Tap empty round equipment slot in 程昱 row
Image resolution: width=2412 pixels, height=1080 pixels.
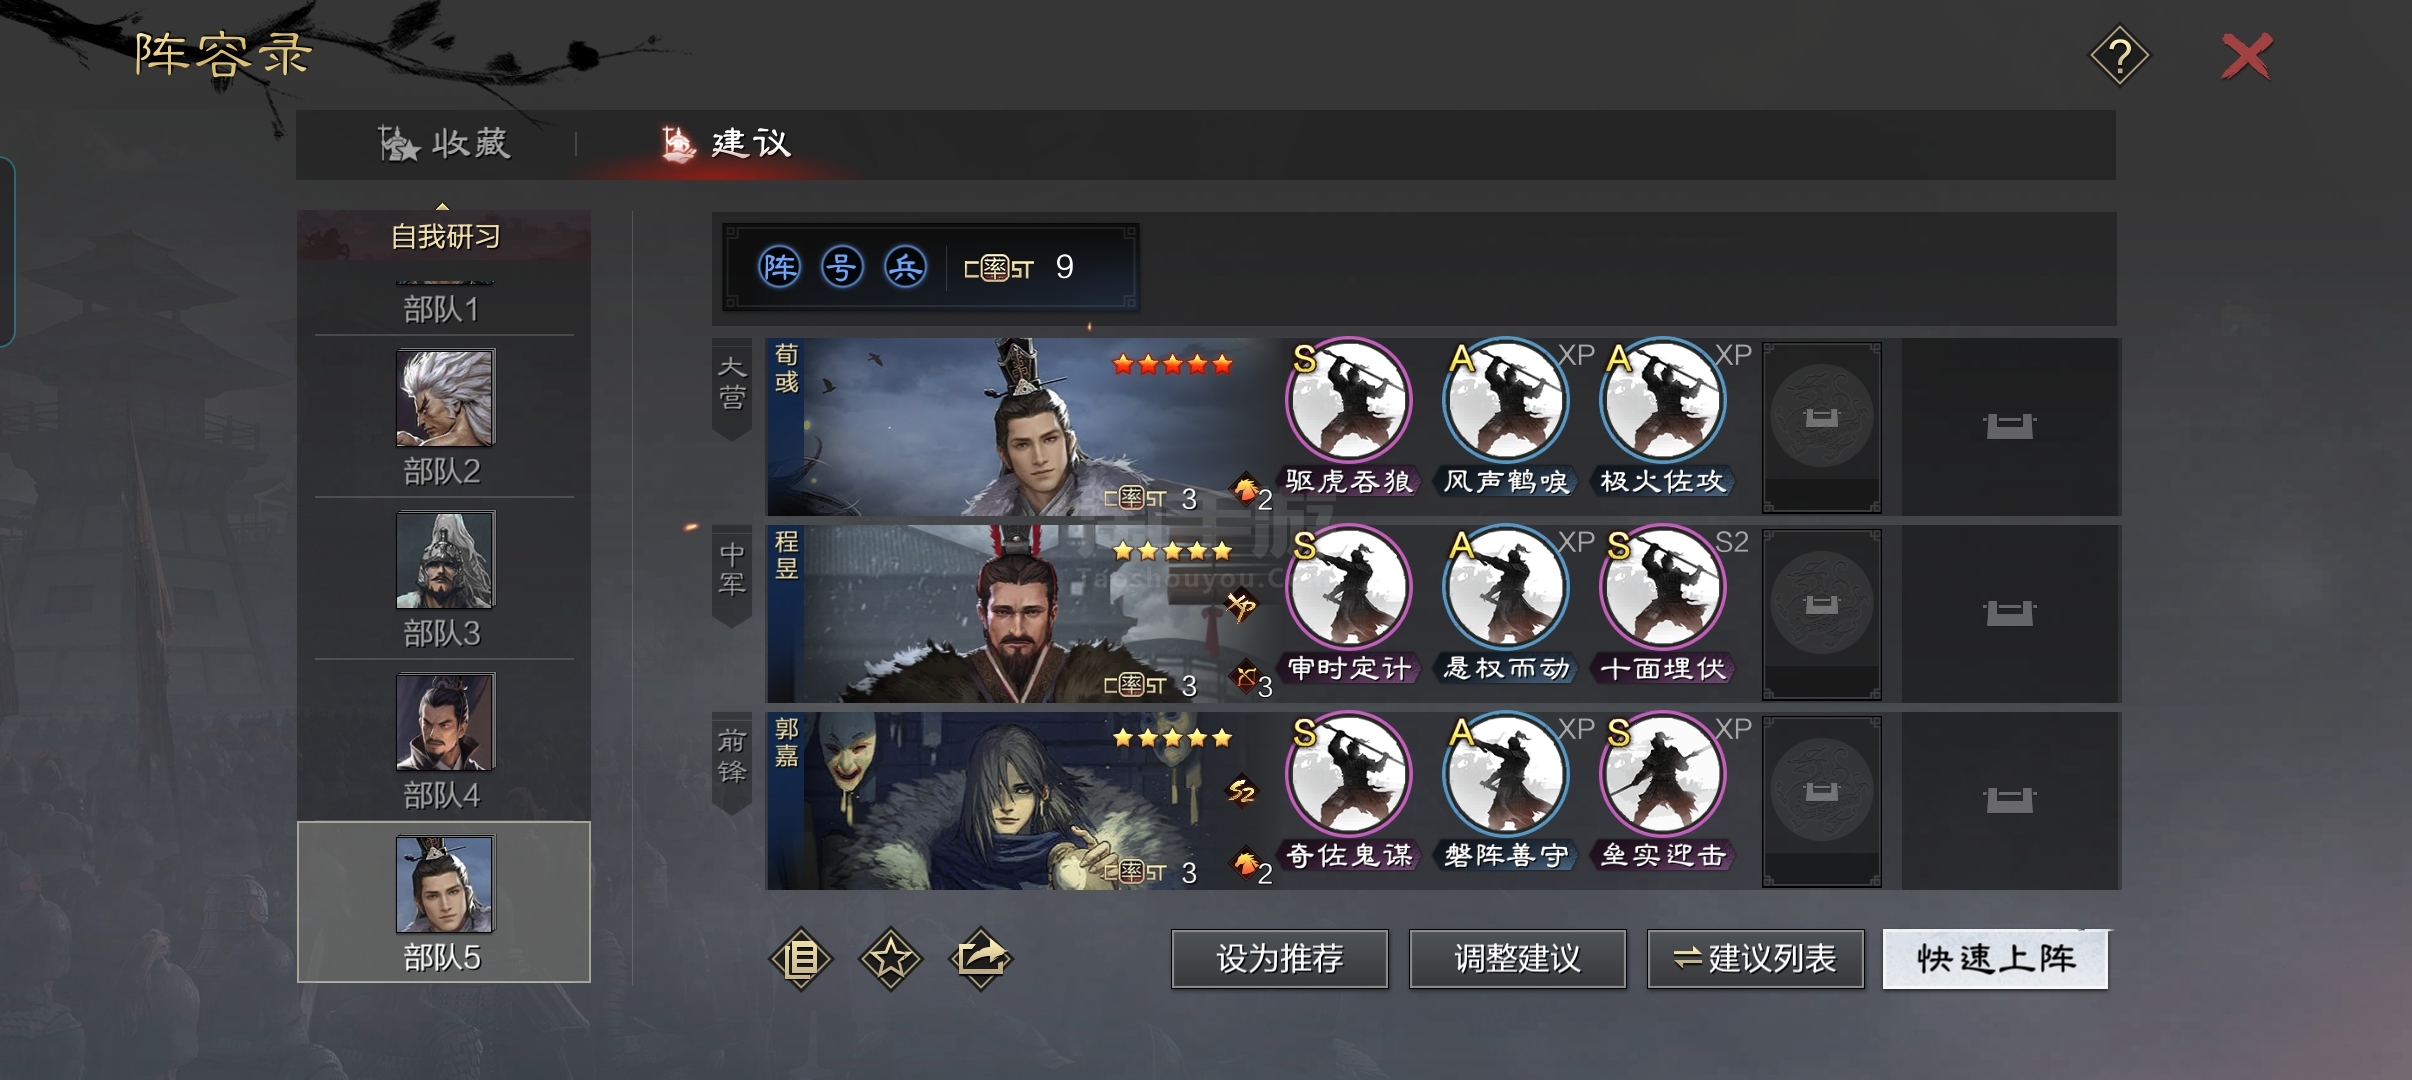click(x=1821, y=614)
